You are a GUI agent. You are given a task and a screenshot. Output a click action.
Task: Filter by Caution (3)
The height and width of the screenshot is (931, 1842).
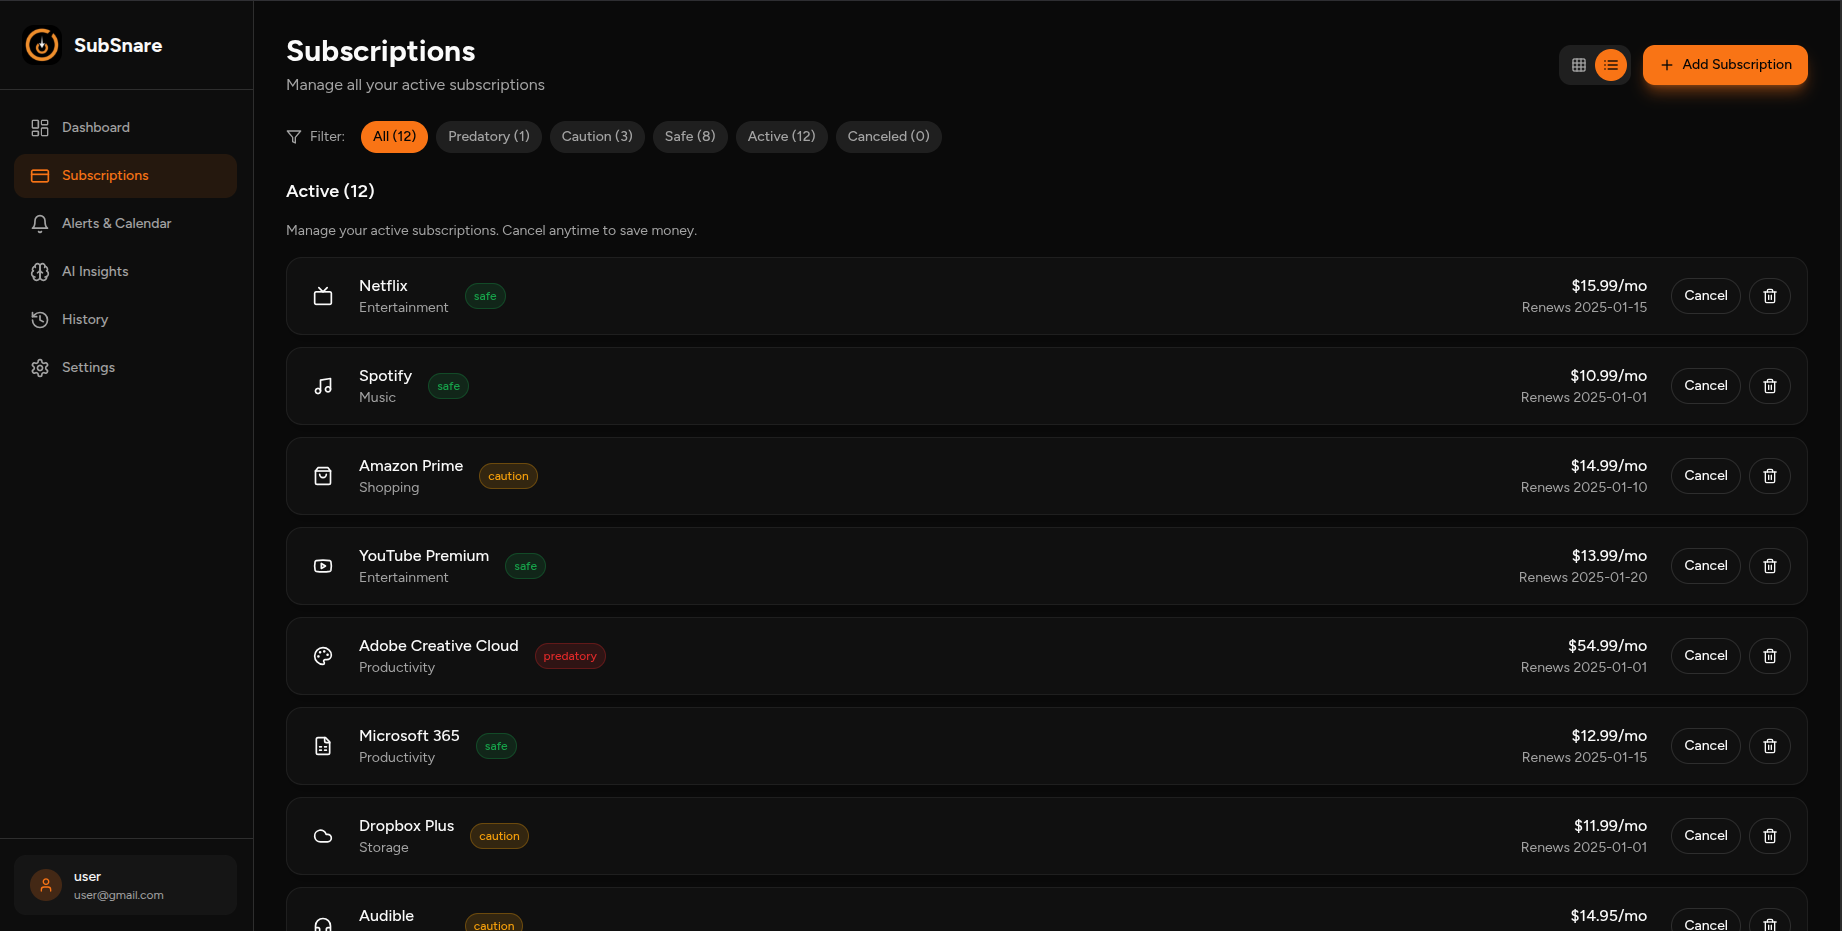(x=597, y=137)
